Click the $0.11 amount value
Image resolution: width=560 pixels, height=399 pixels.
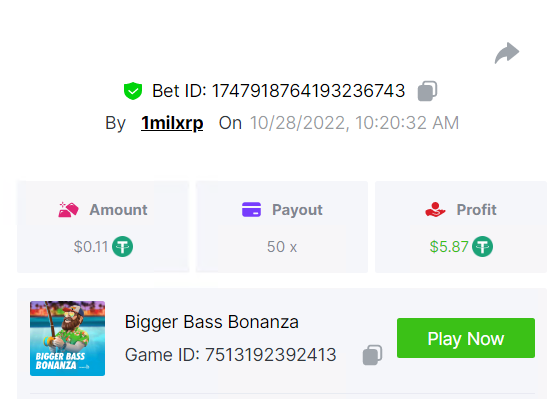coord(91,247)
